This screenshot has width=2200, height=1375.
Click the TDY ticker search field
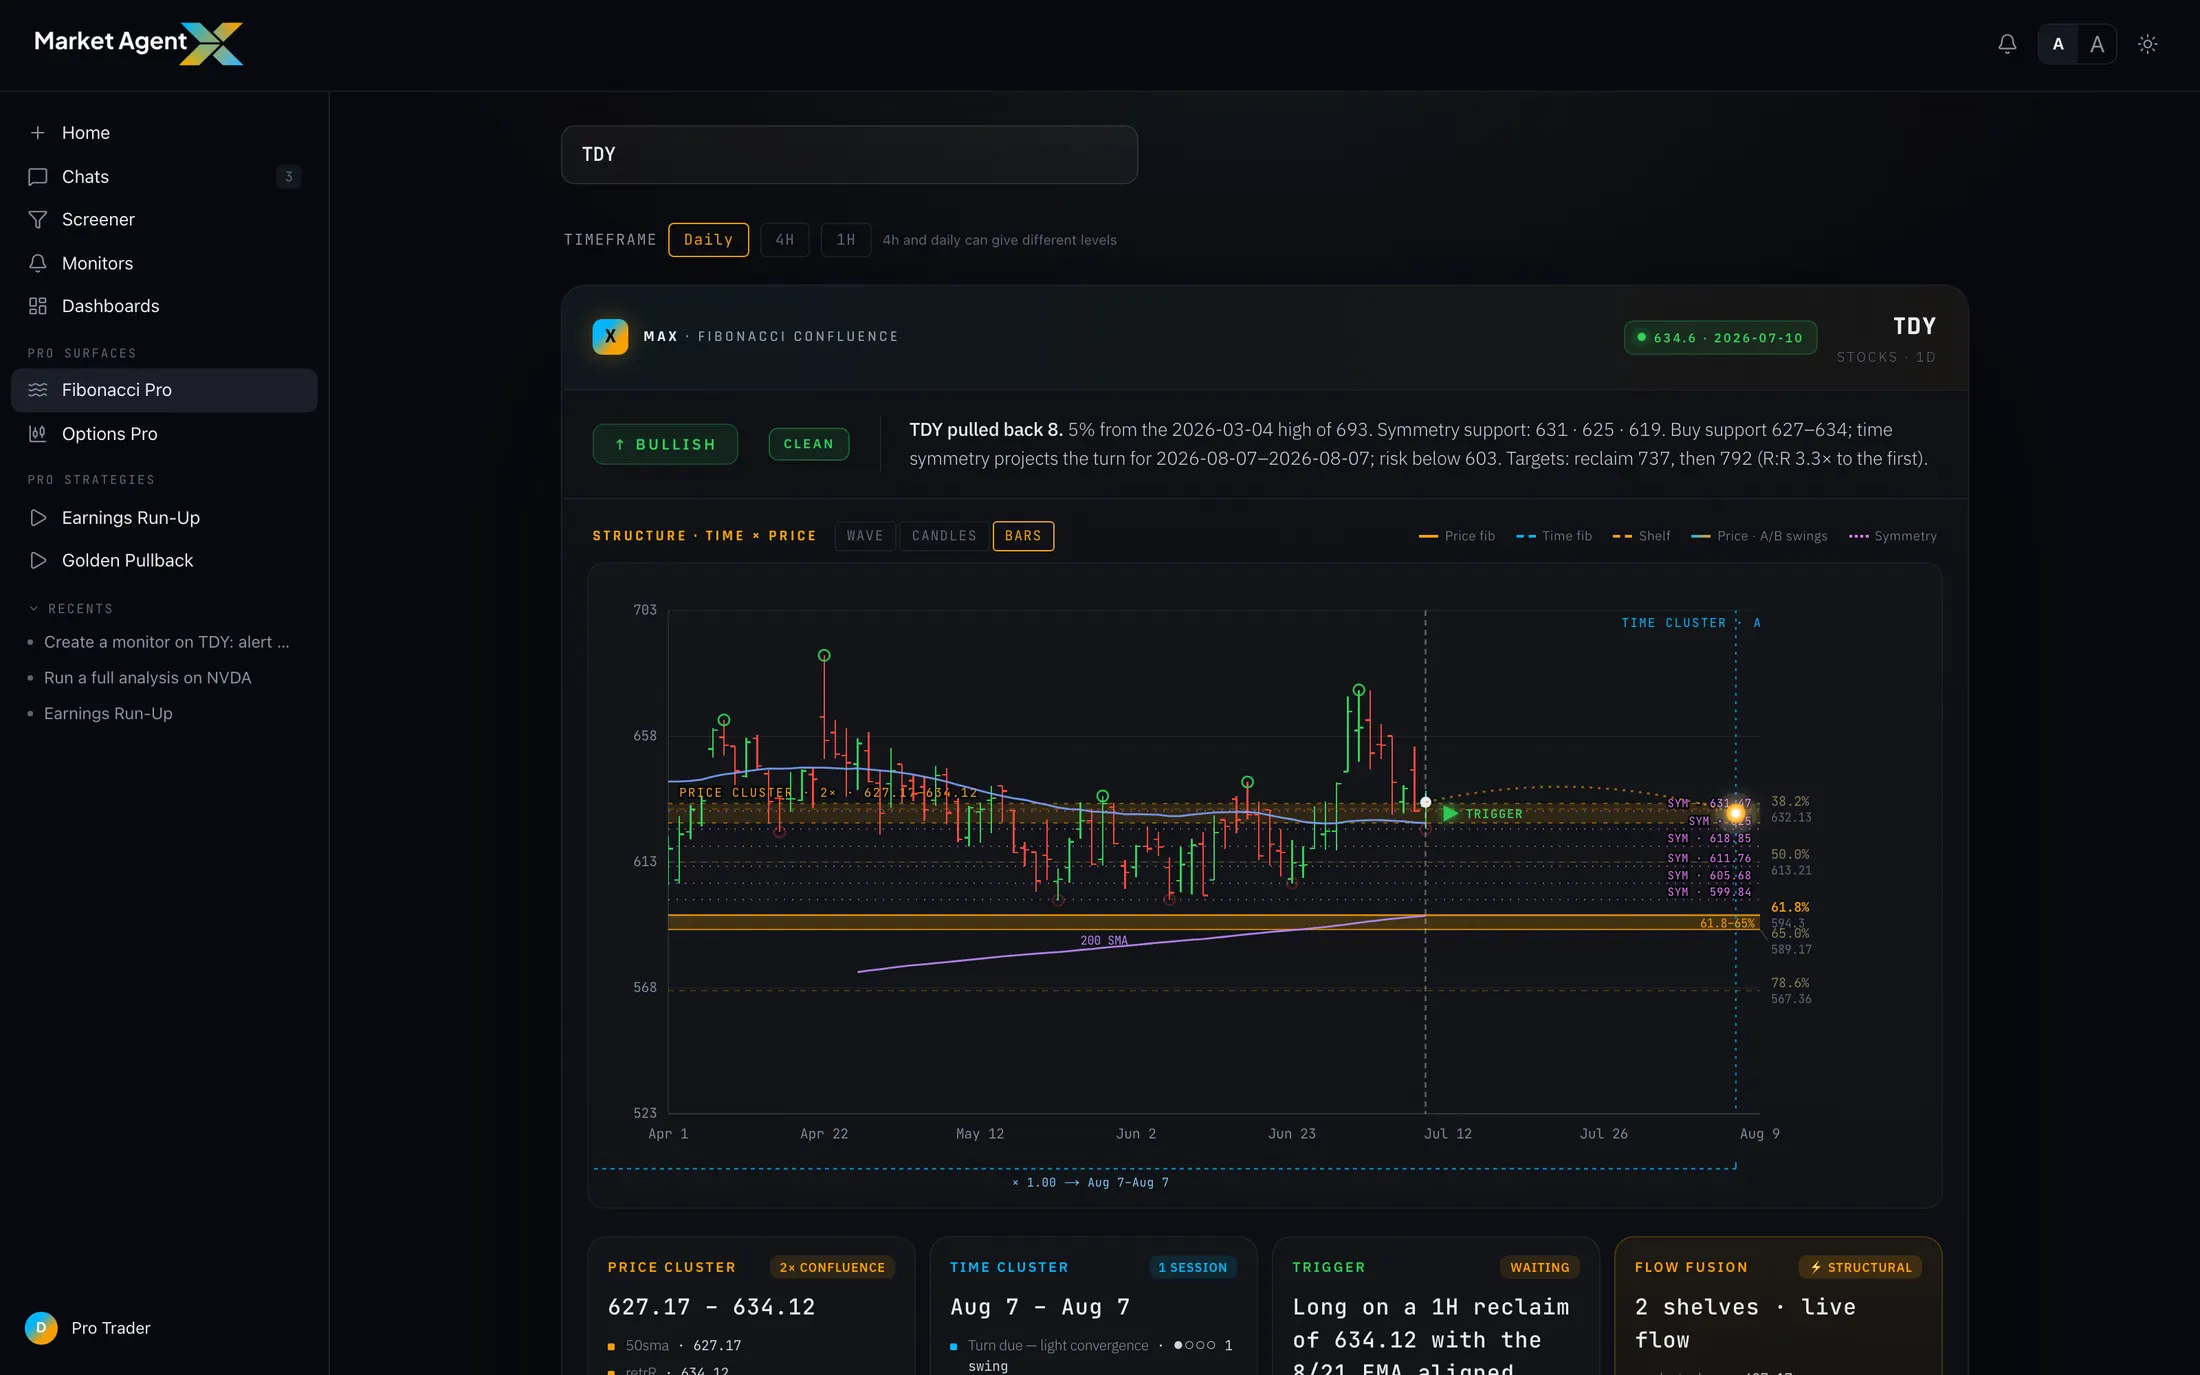coord(849,154)
